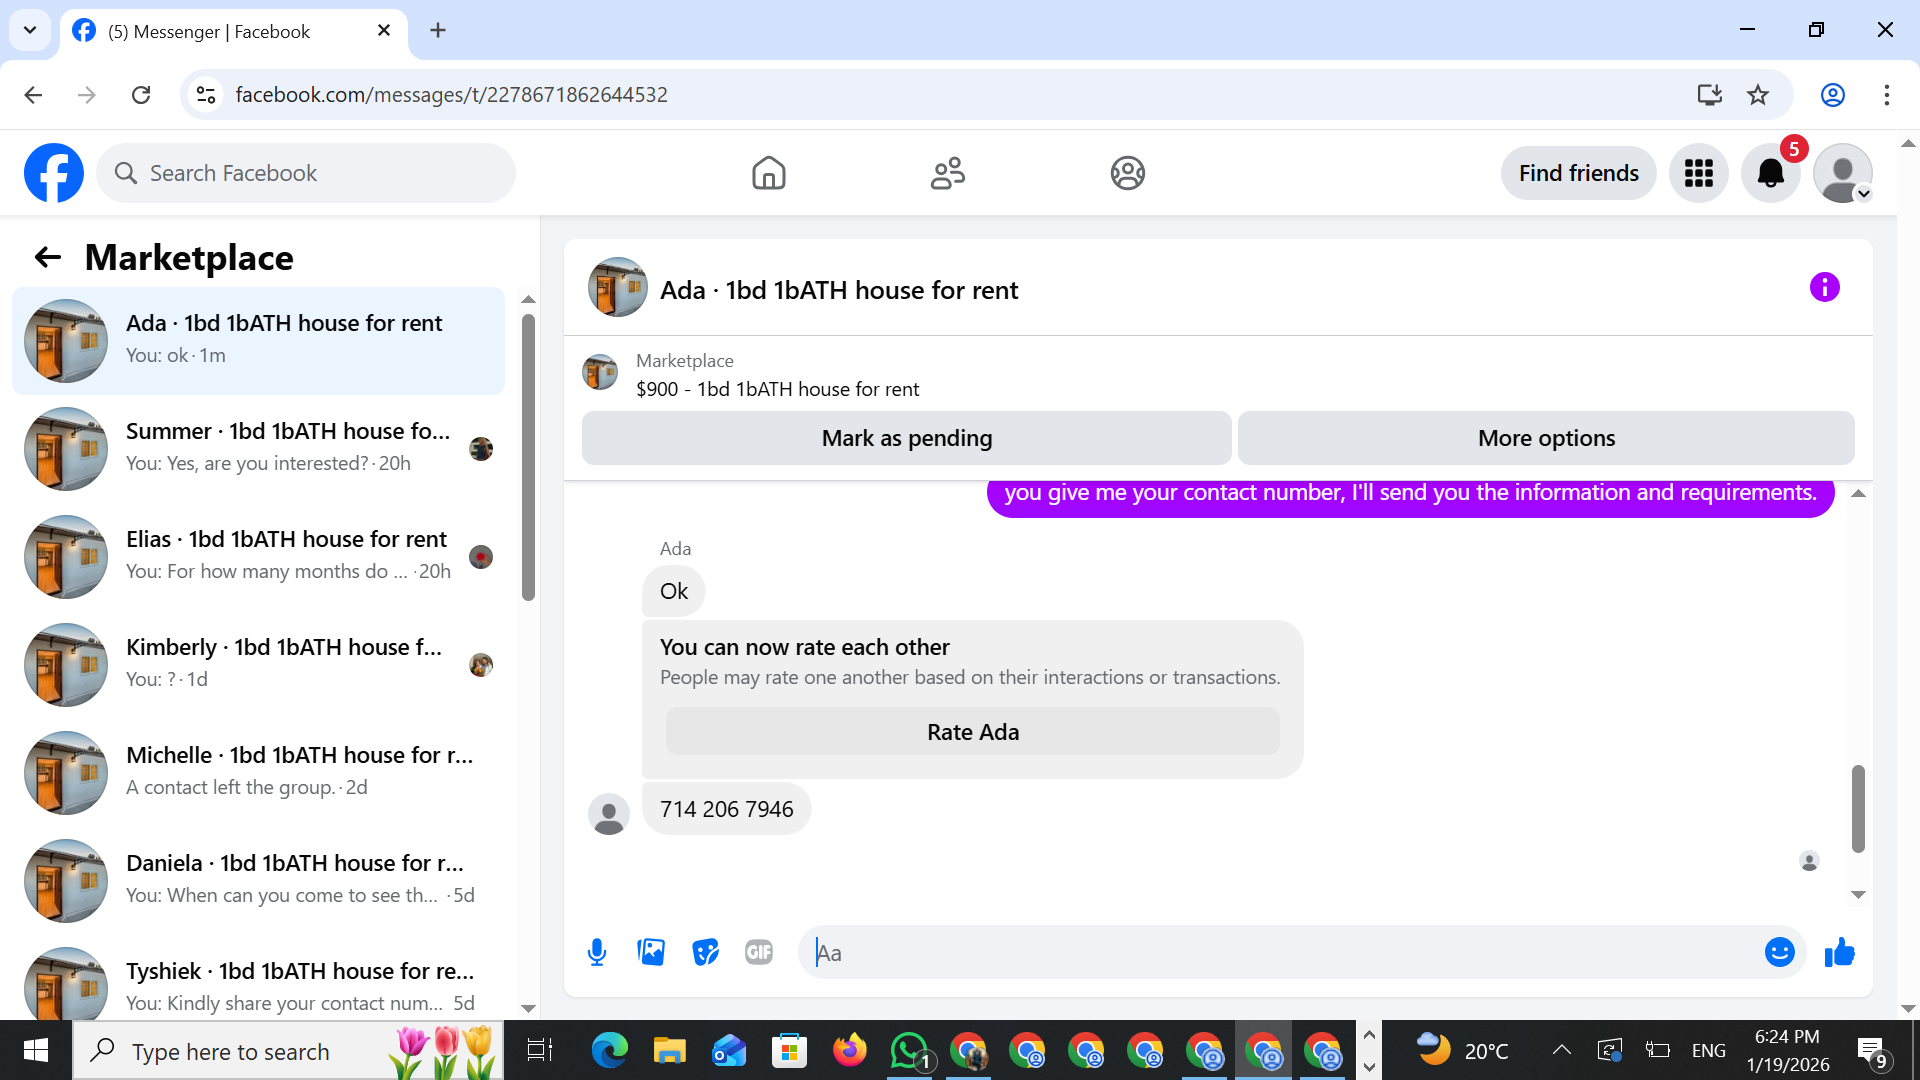Screen dimensions: 1920x1080
Task: Click the Rate Ada button
Action: tap(972, 732)
